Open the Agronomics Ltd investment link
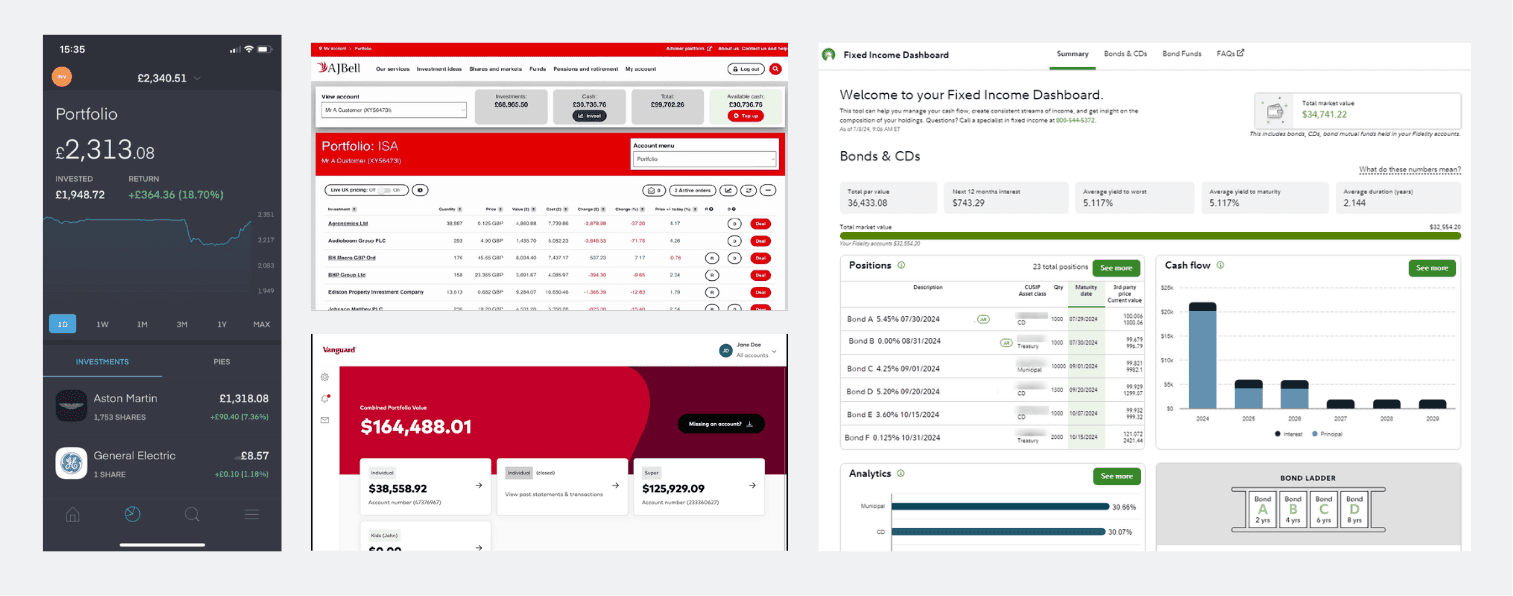 (348, 224)
